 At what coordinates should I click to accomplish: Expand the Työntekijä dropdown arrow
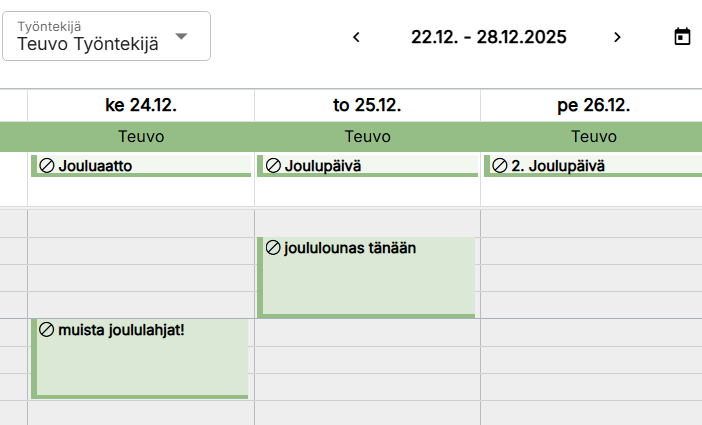181,36
